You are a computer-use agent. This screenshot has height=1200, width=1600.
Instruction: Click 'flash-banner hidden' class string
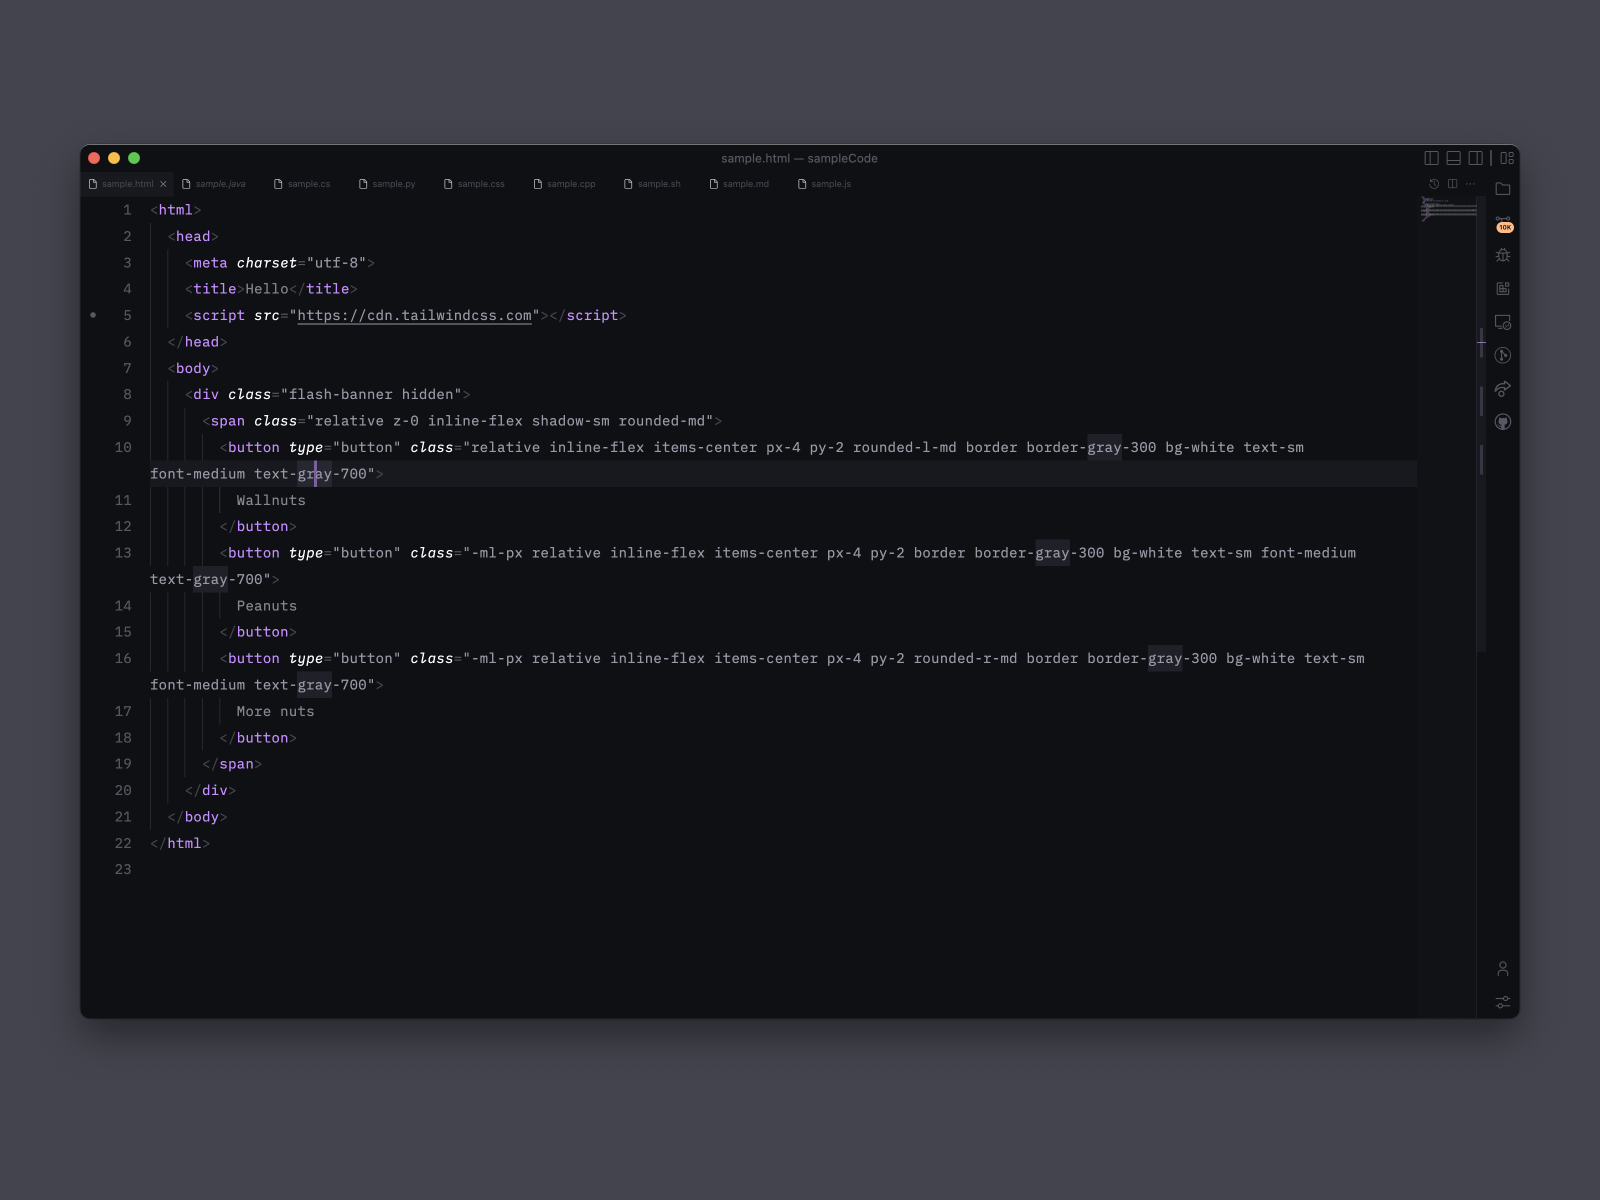(x=371, y=394)
